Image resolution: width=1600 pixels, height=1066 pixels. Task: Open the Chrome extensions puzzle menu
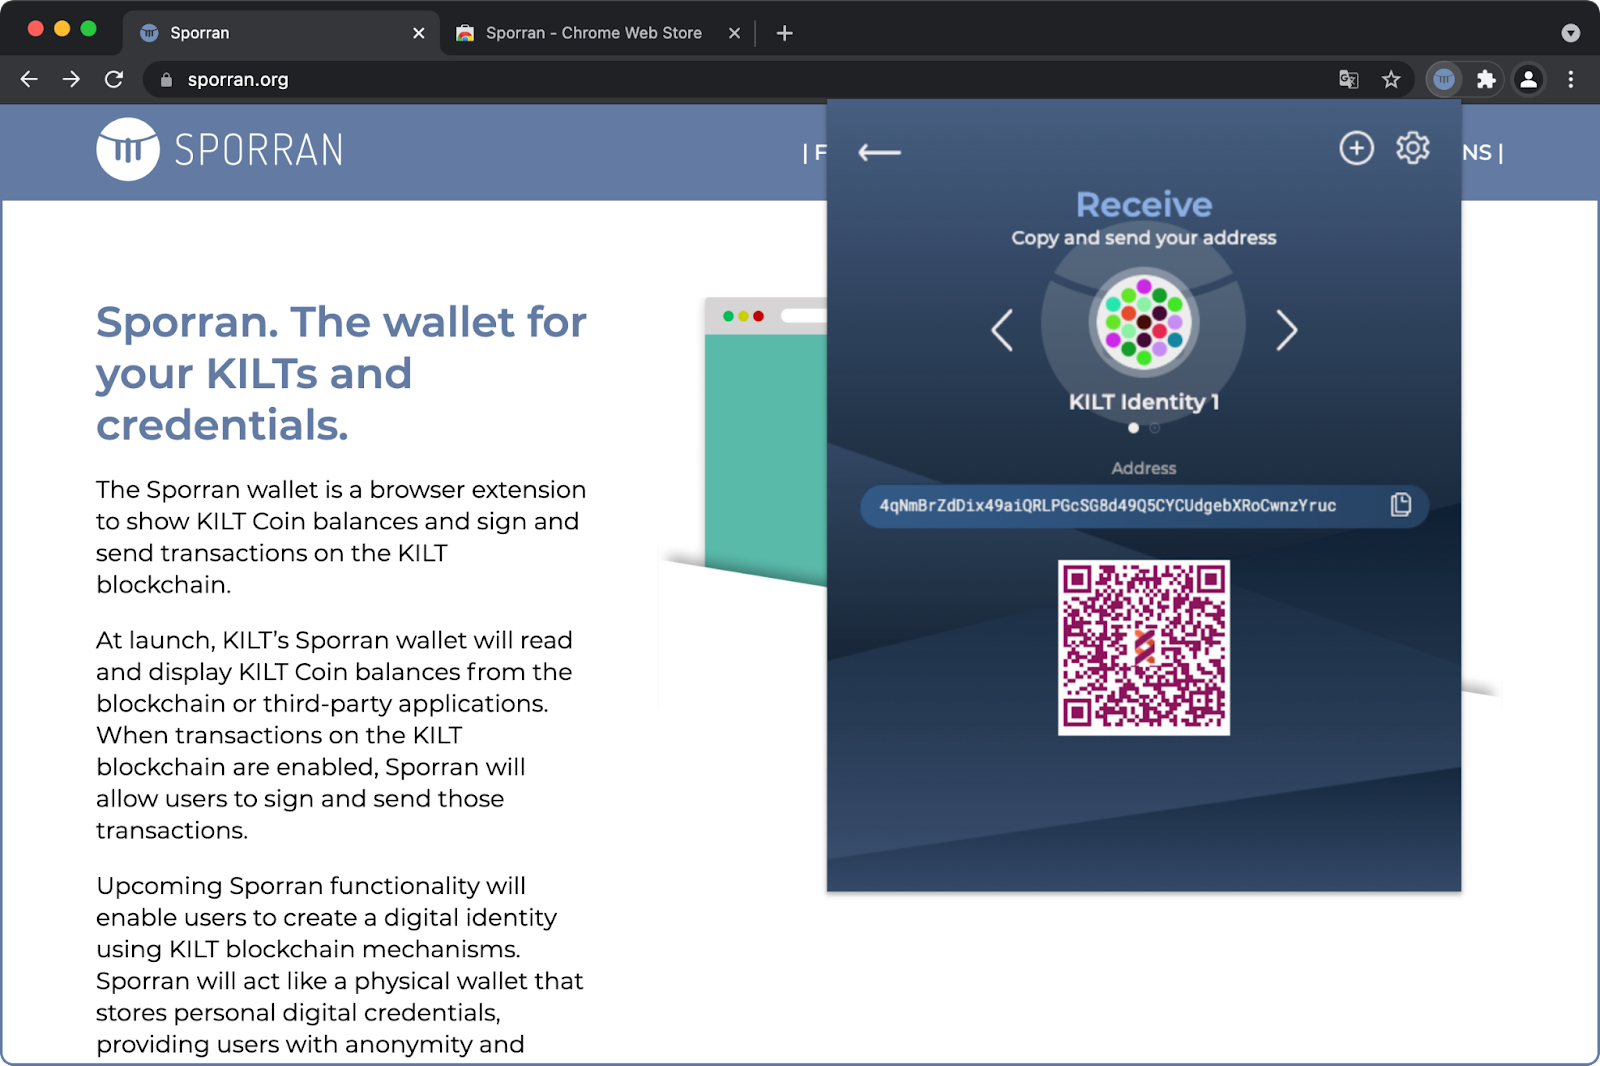pyautogui.click(x=1486, y=79)
